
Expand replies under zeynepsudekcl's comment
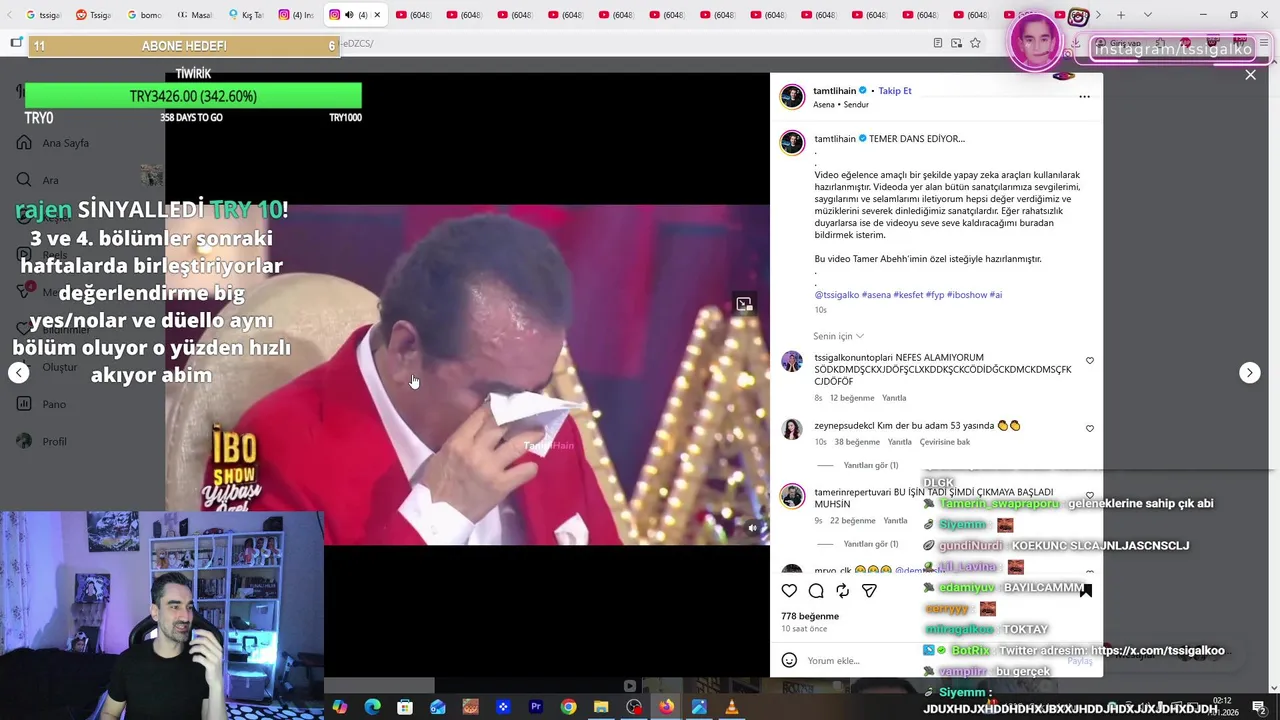pyautogui.click(x=870, y=465)
